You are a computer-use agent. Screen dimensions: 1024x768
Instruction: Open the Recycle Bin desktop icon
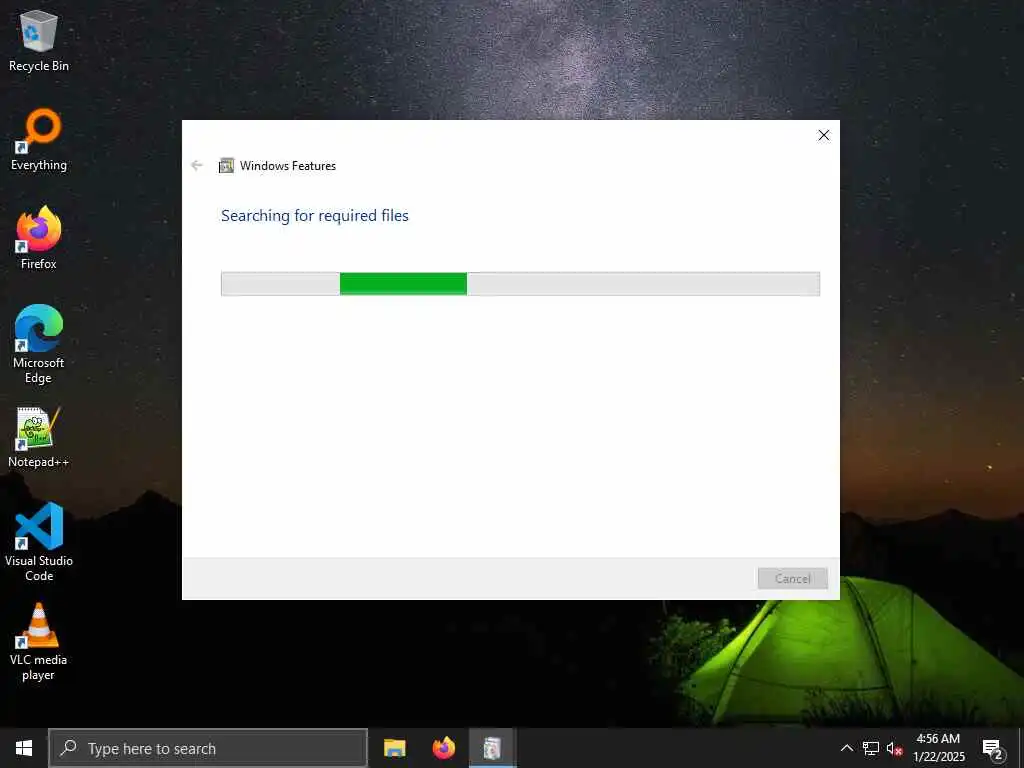pyautogui.click(x=39, y=41)
